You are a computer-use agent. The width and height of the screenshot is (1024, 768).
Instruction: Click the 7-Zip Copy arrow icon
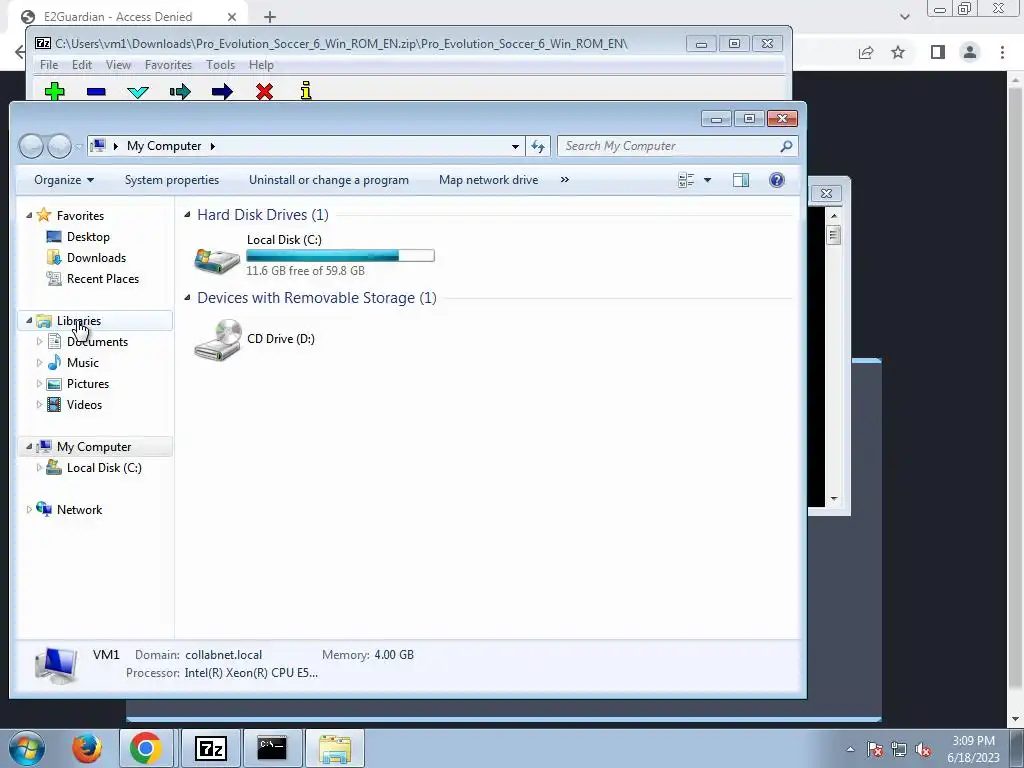180,91
